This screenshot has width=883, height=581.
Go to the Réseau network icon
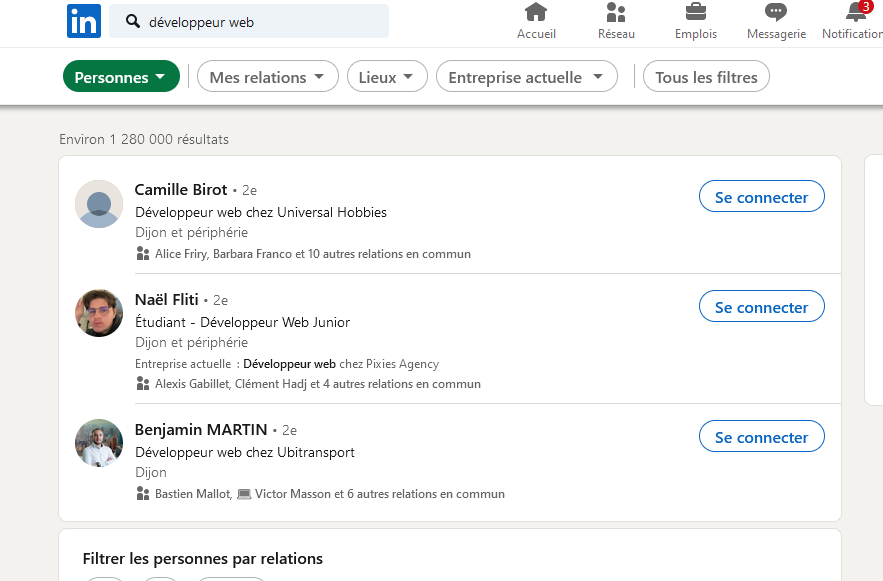616,11
